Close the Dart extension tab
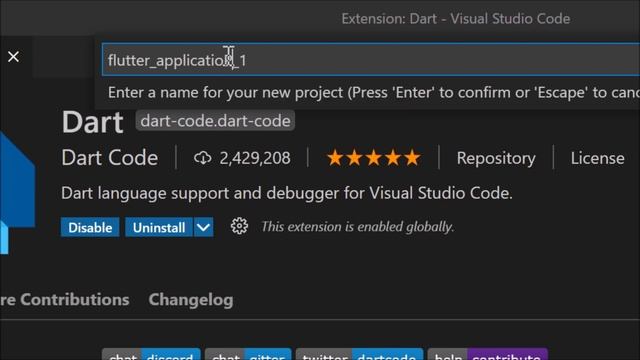Image resolution: width=640 pixels, height=360 pixels. pyautogui.click(x=13, y=57)
